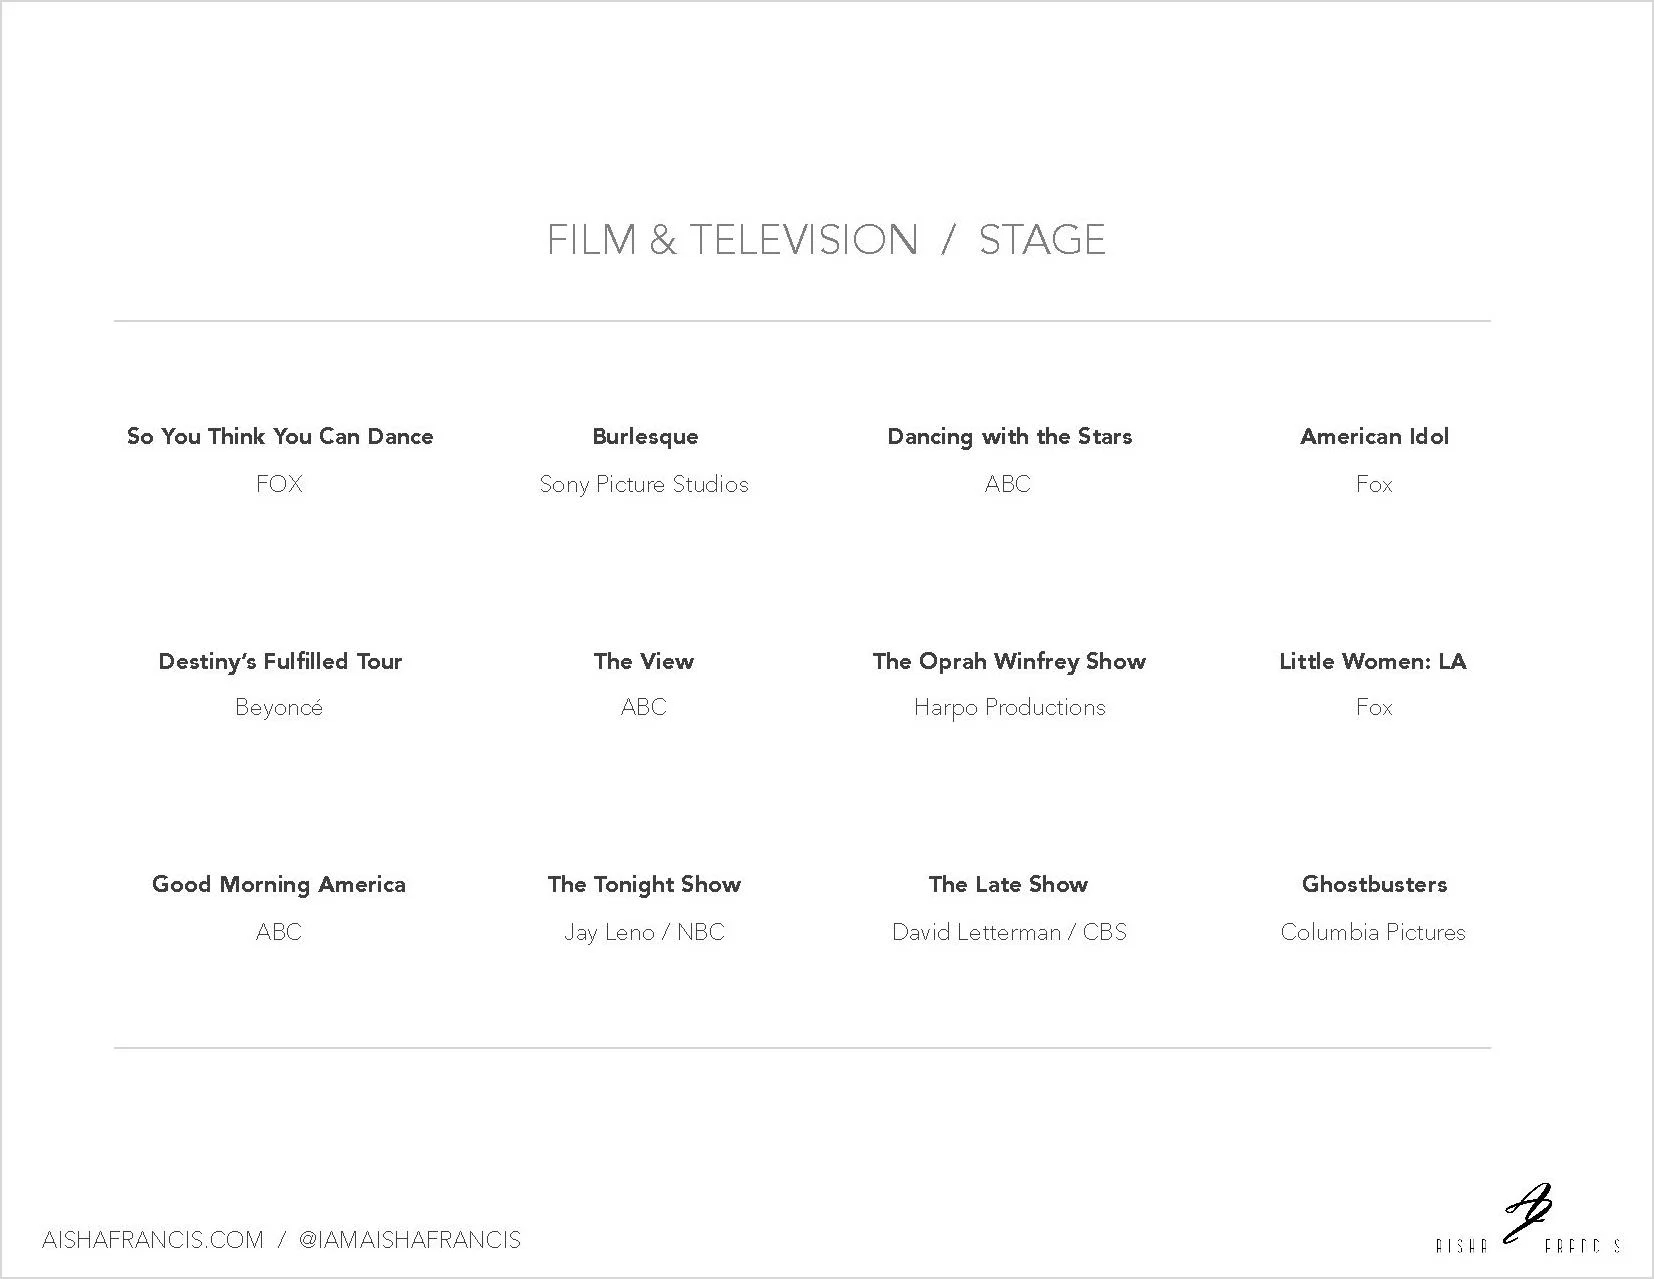The width and height of the screenshot is (1654, 1279).
Task: Select the "Beyoncé" text
Action: click(279, 708)
